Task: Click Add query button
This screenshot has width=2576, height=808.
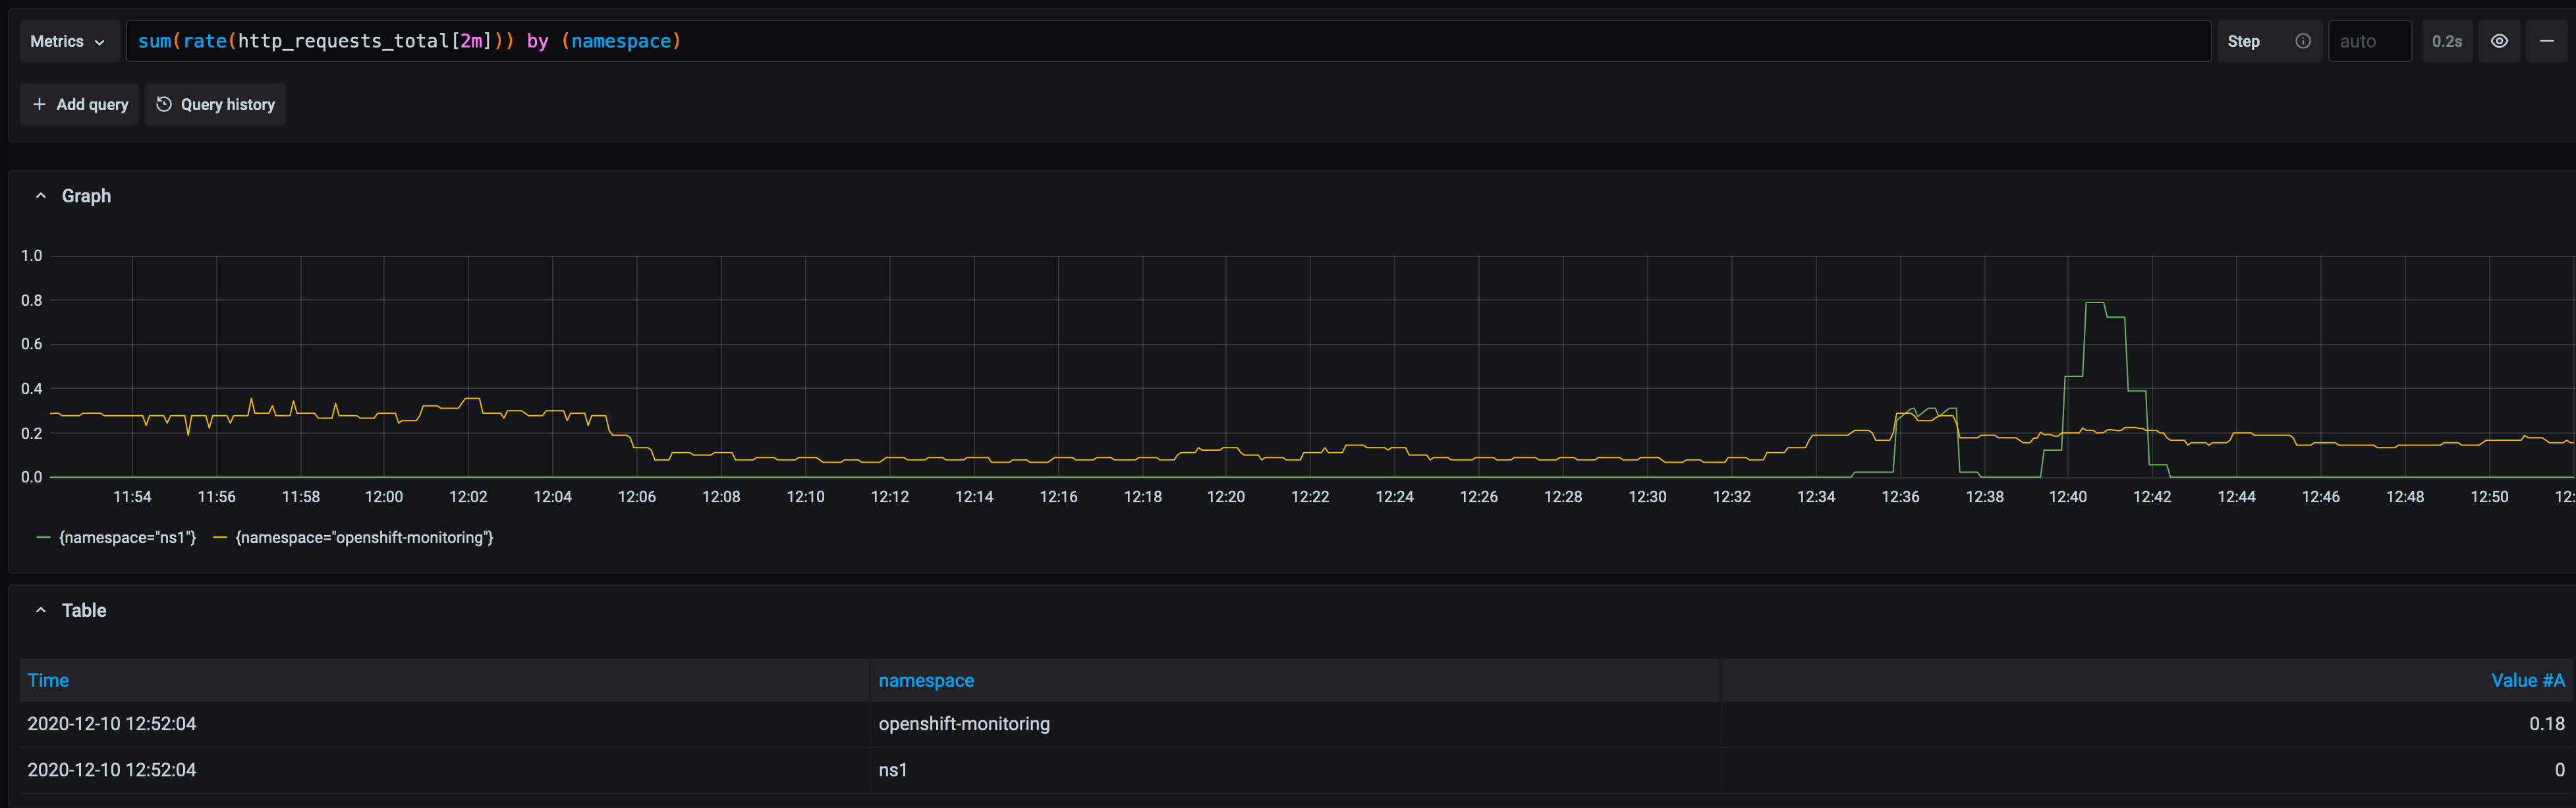Action: [80, 104]
